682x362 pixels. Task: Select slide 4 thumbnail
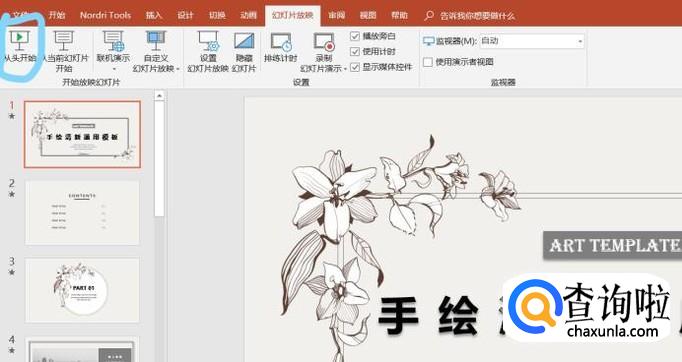pyautogui.click(x=82, y=349)
